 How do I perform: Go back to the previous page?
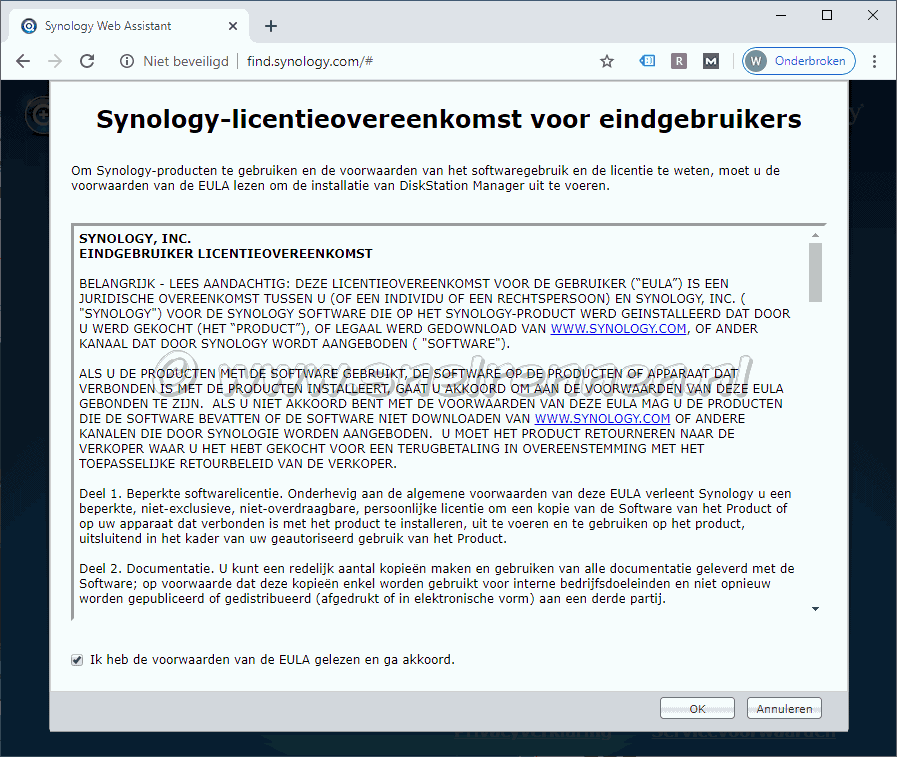click(23, 61)
